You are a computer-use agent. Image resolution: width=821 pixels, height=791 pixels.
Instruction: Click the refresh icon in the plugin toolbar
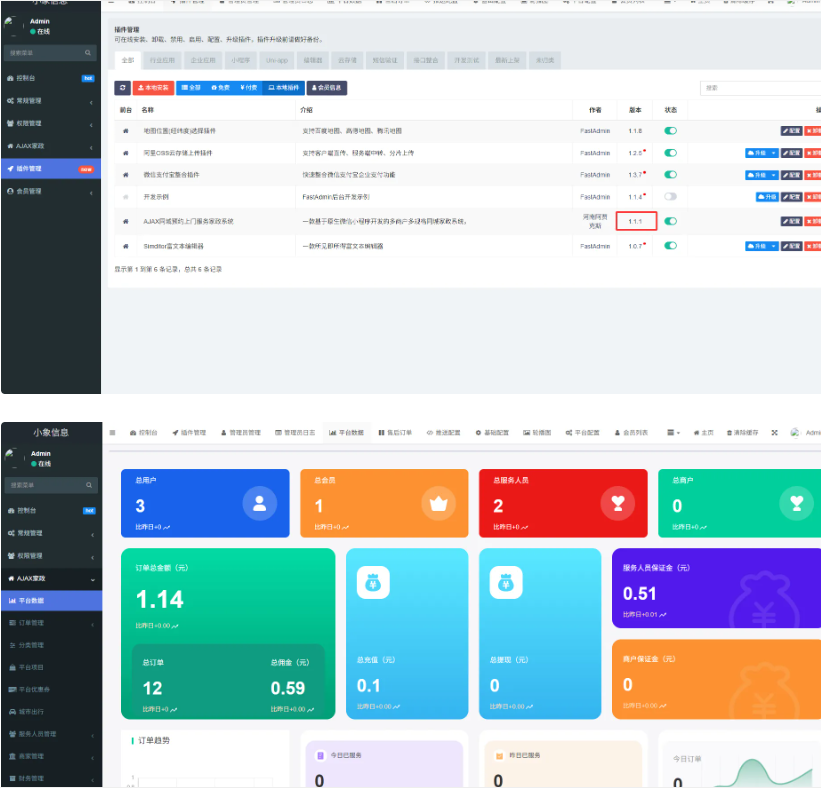pos(122,88)
